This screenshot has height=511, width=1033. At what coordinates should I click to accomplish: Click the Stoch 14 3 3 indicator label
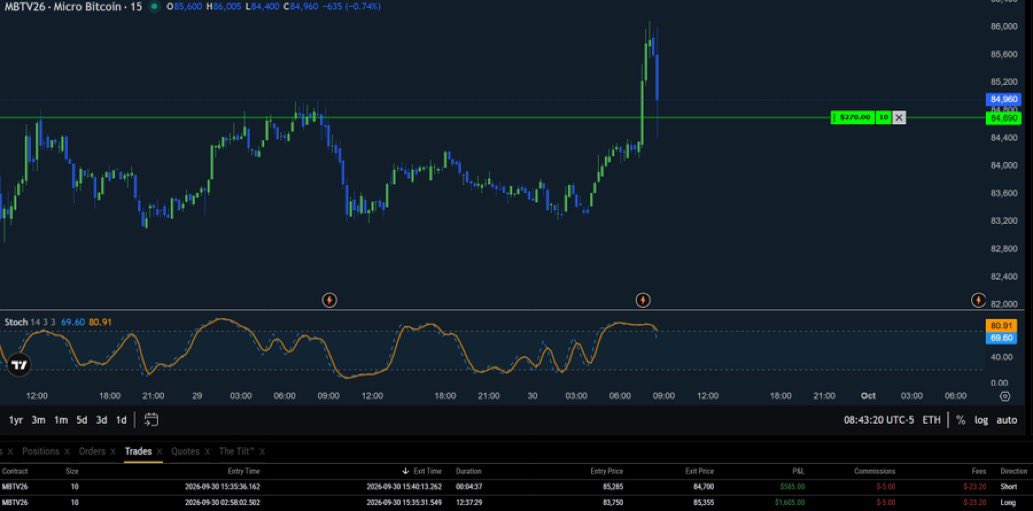coord(30,322)
